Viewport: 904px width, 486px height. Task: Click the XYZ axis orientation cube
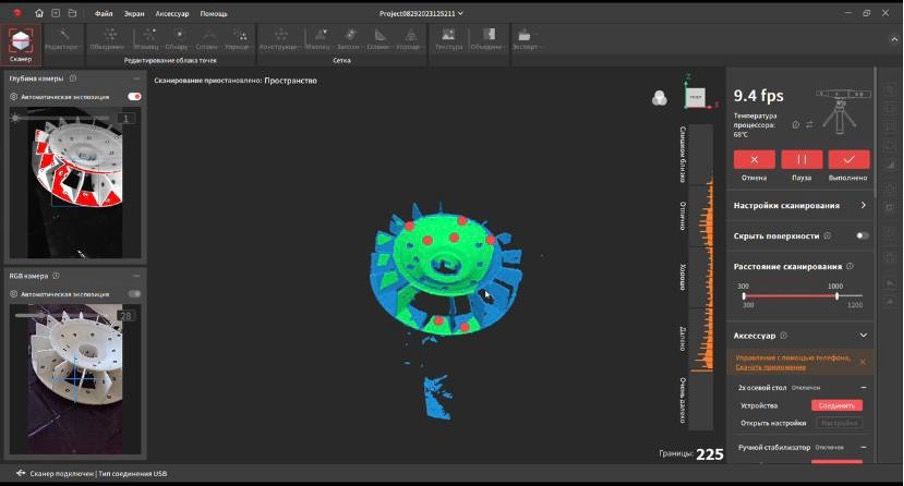694,96
